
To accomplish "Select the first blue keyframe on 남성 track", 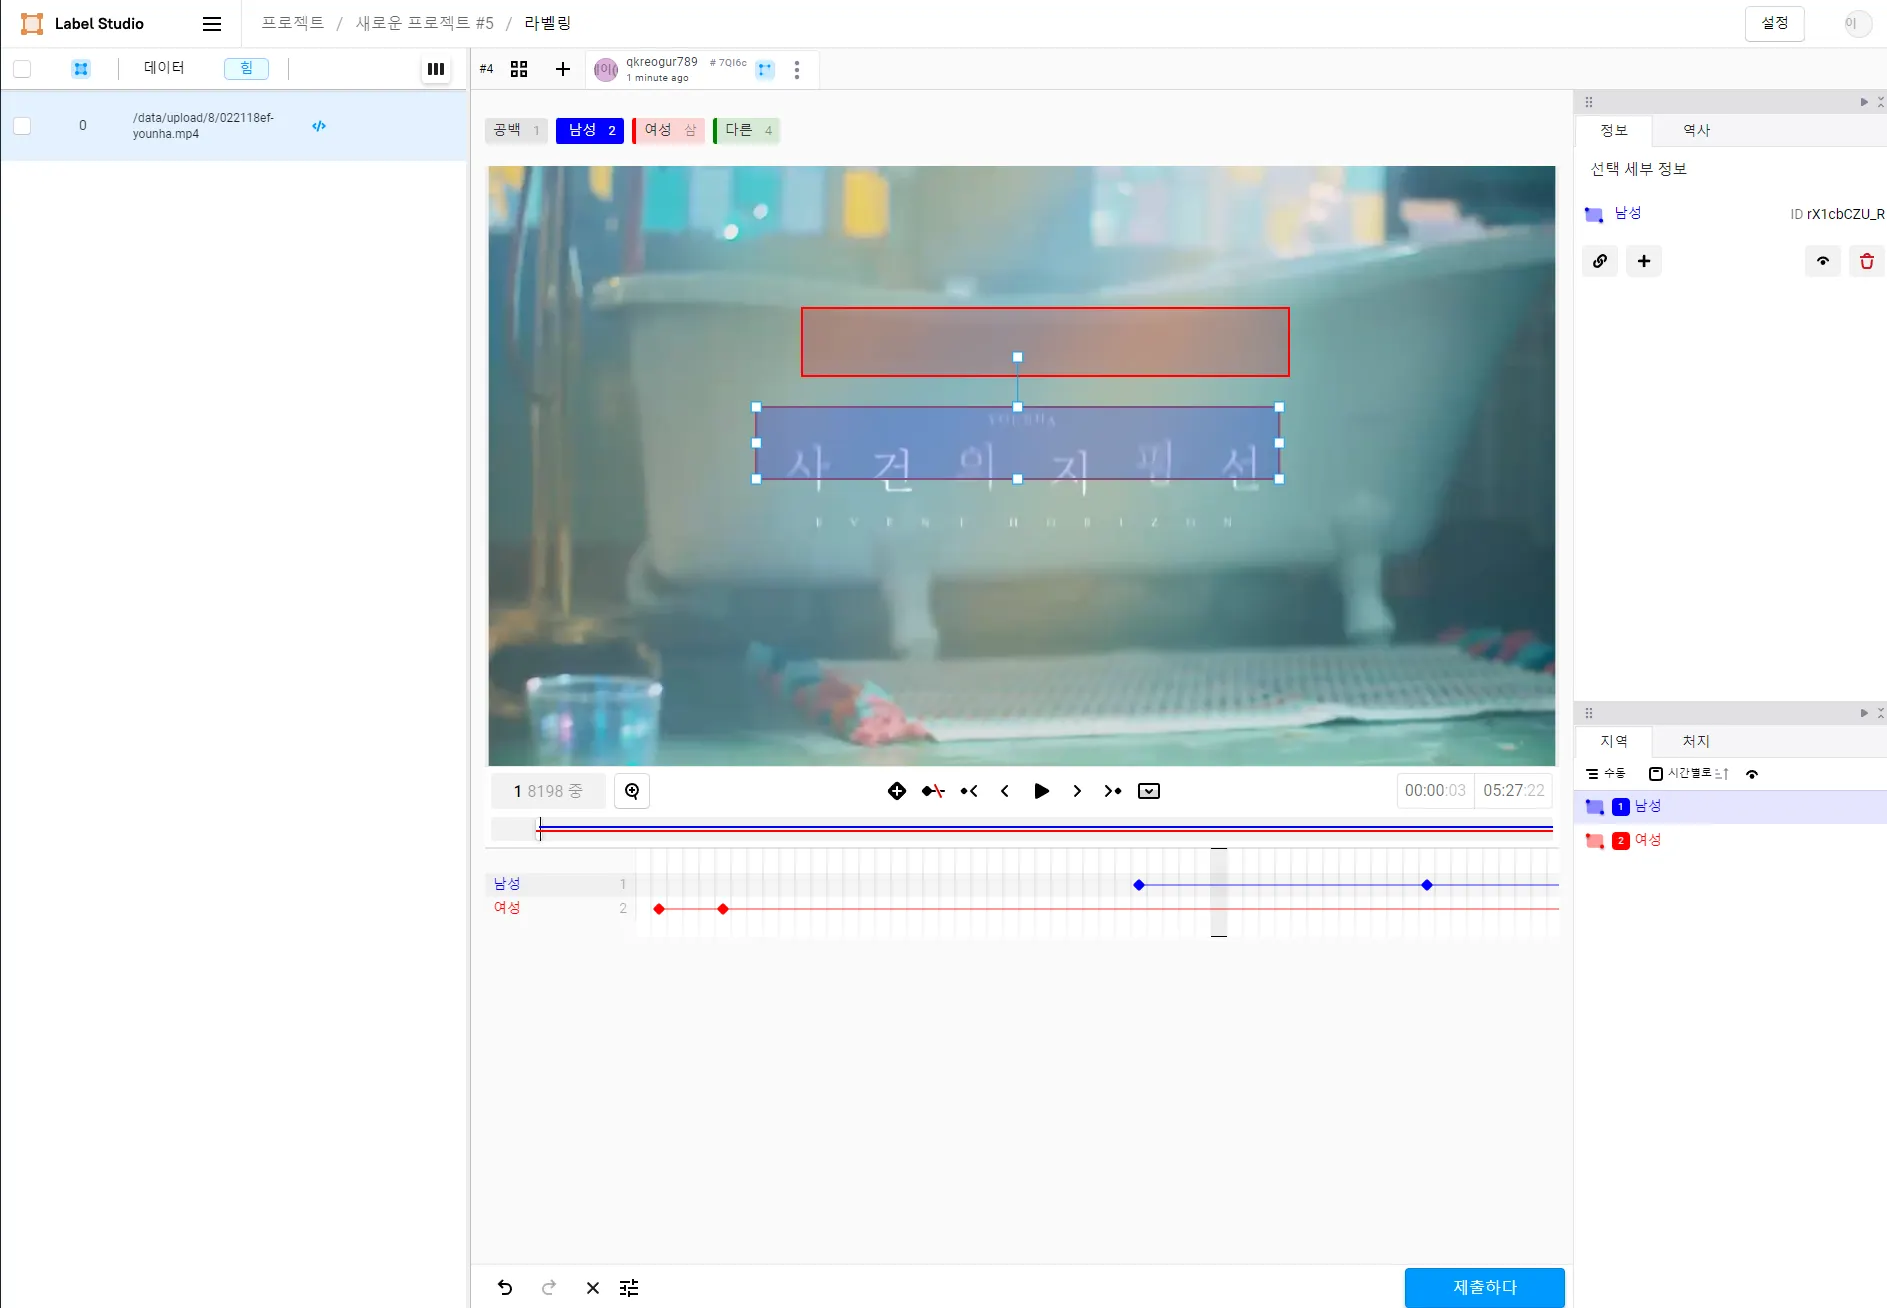I will pyautogui.click(x=1139, y=885).
